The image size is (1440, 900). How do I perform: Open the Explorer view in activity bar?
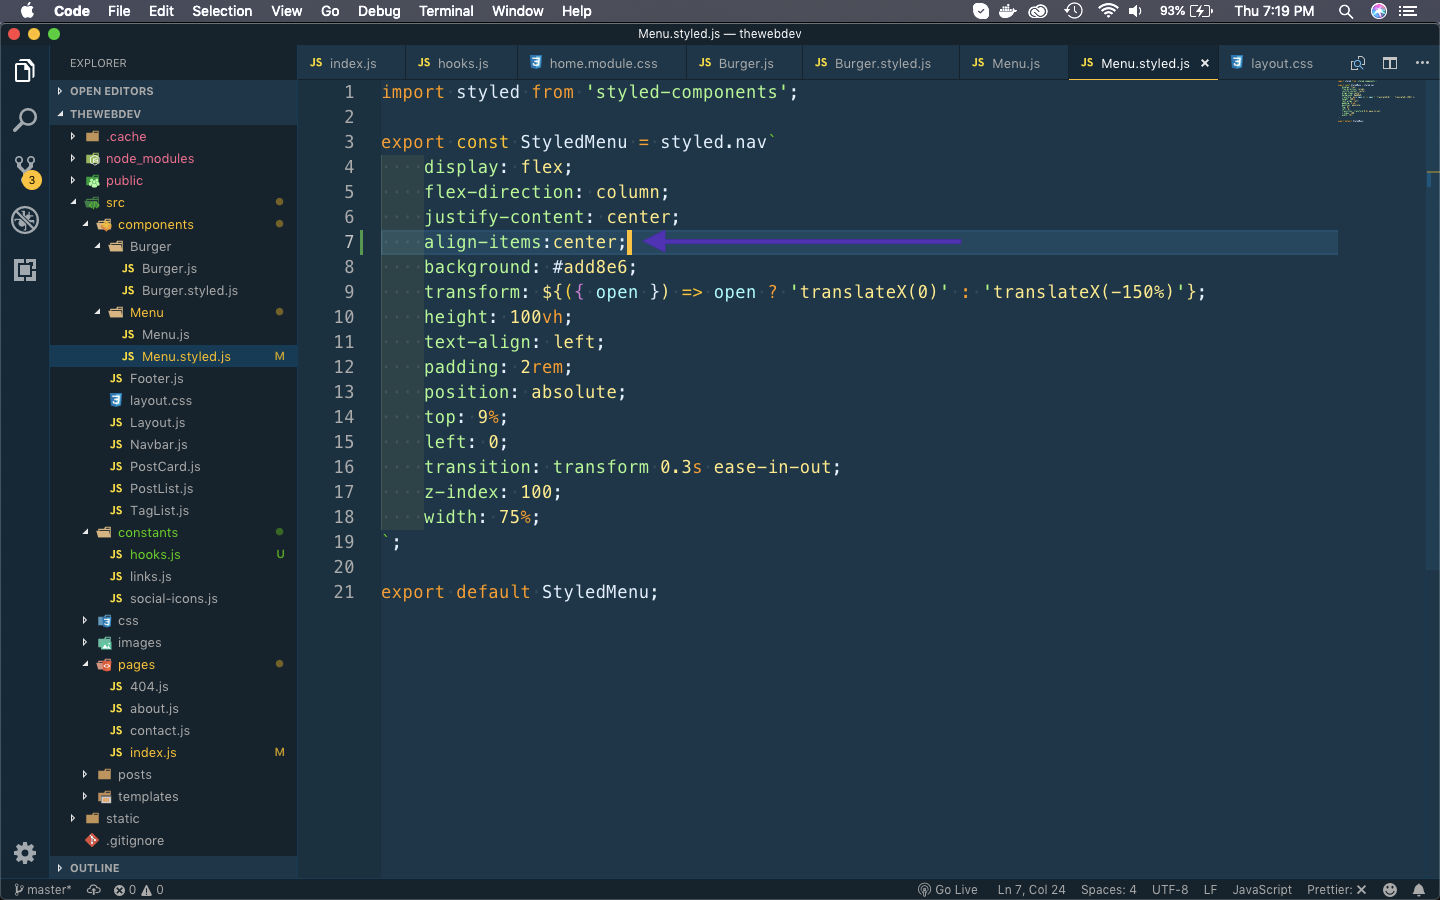25,71
